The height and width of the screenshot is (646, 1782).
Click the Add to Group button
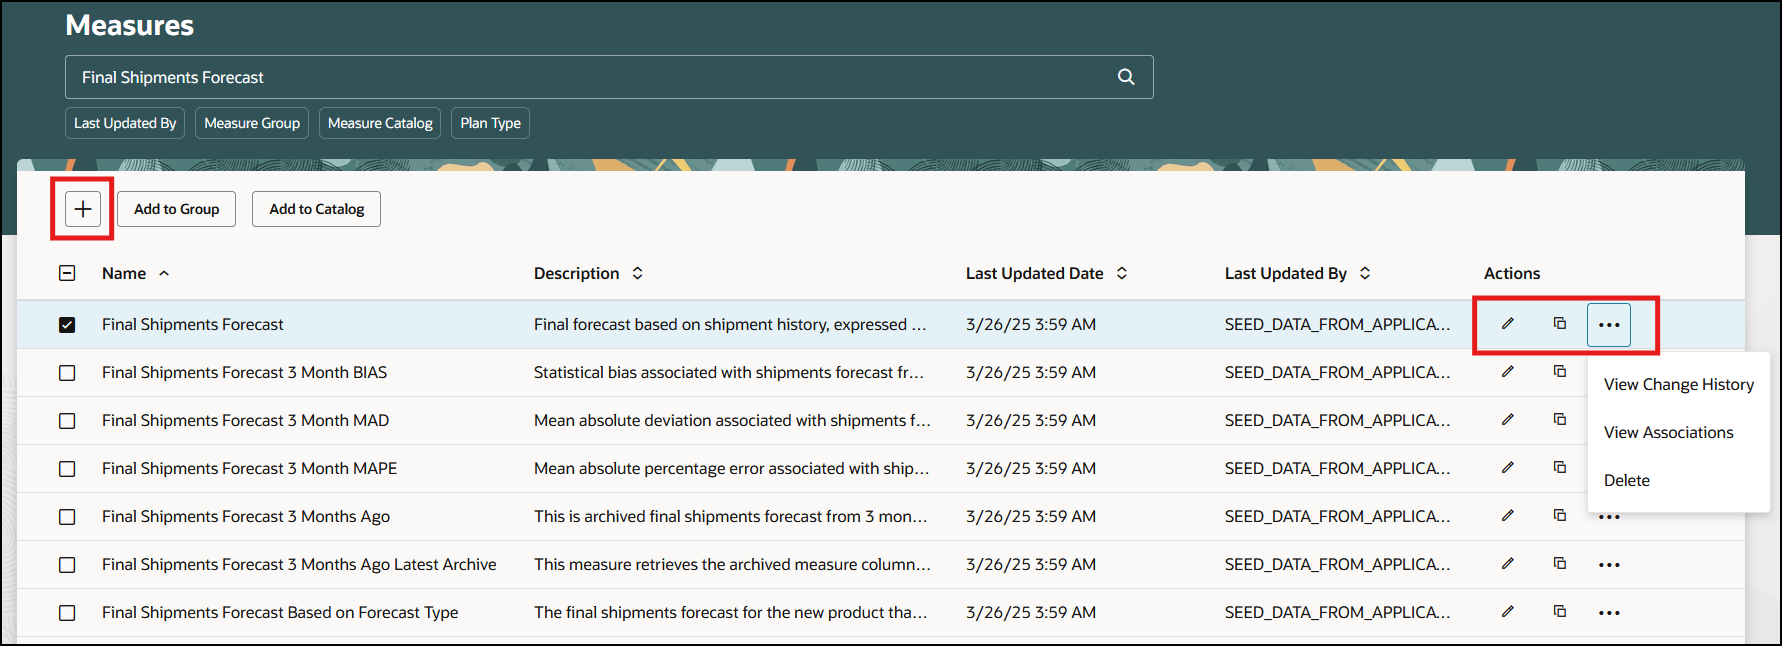pyautogui.click(x=177, y=209)
